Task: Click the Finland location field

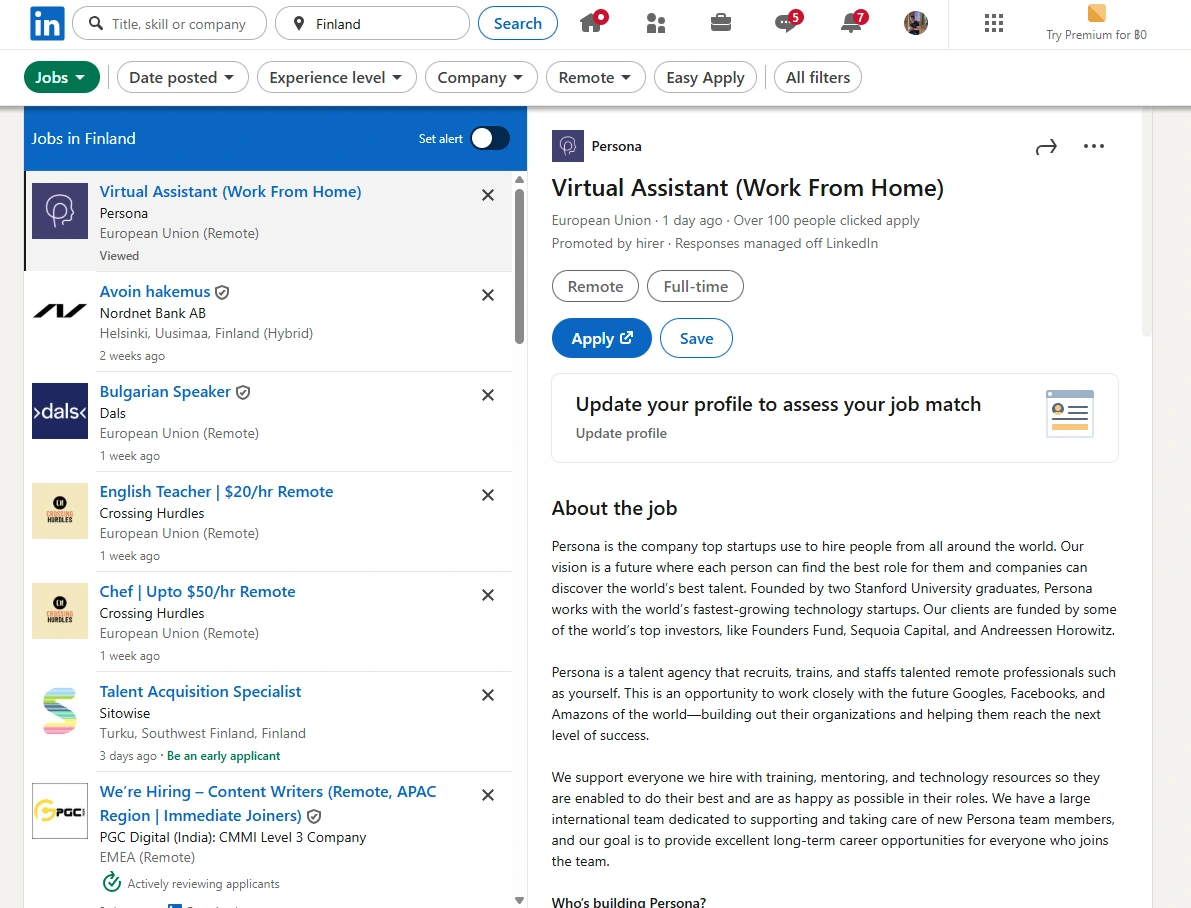Action: 372,24
